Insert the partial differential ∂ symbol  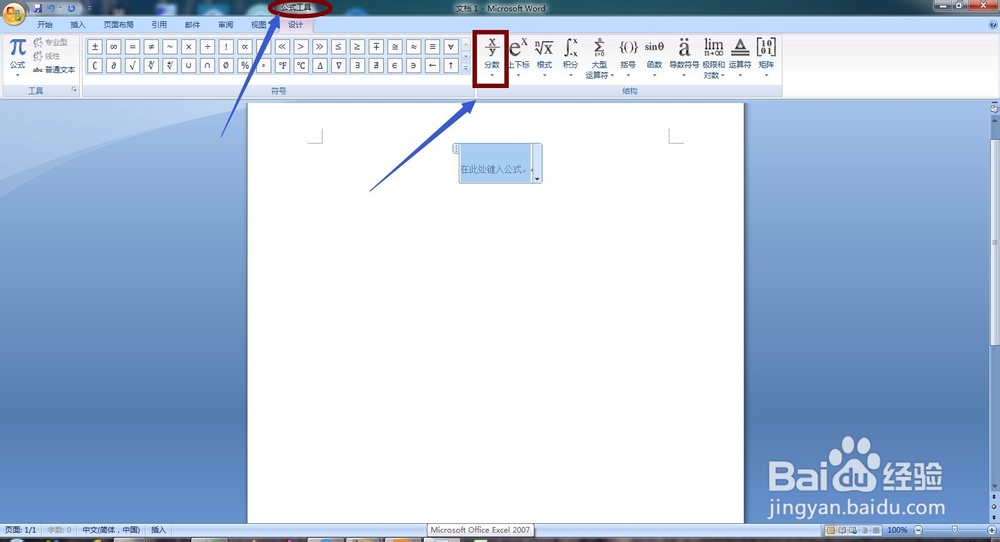(114, 65)
